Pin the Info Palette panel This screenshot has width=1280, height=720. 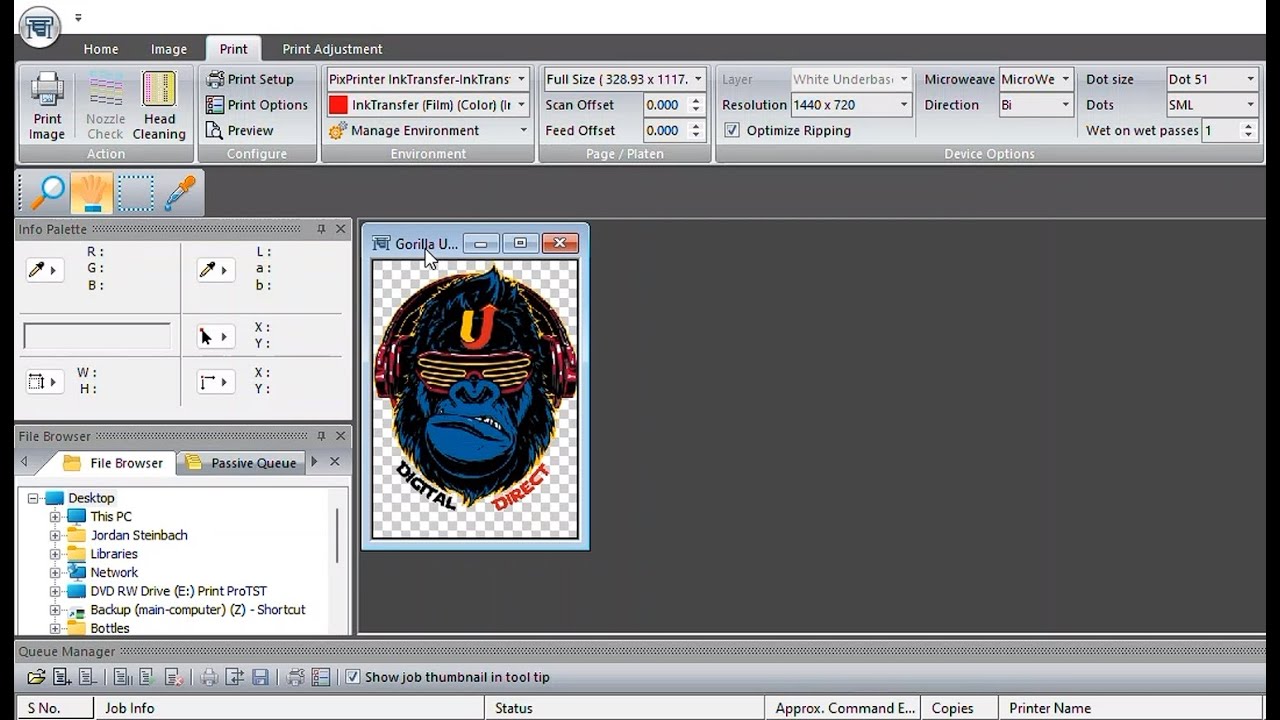pos(321,229)
